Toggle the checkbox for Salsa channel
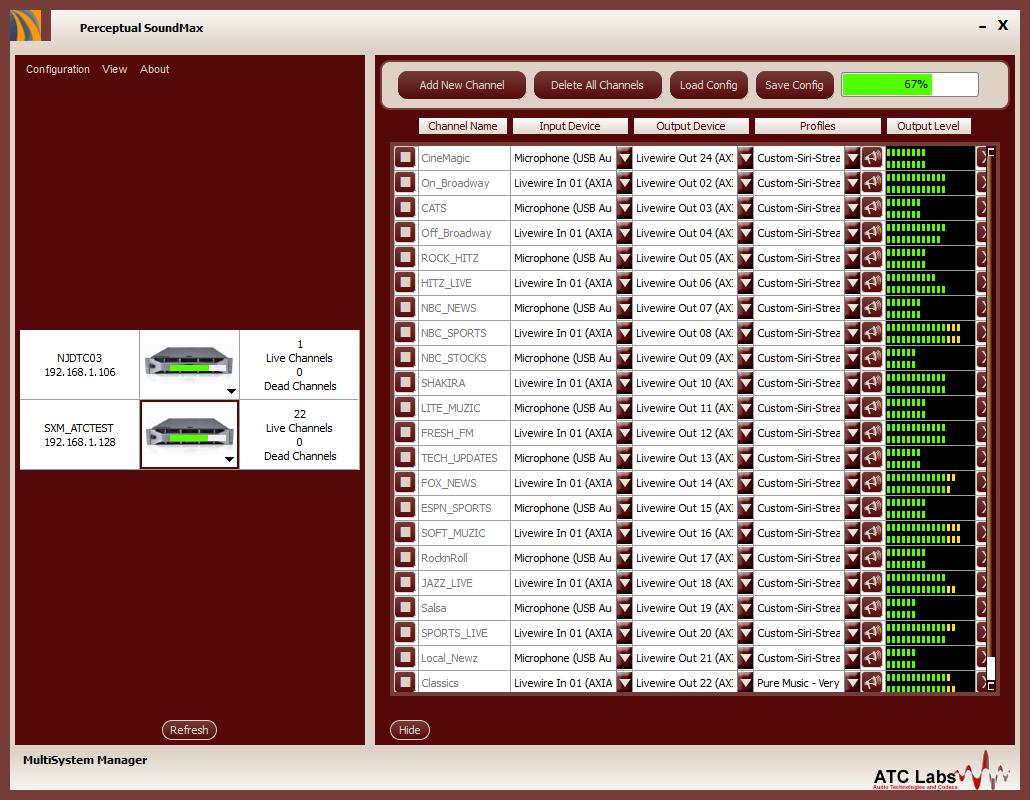The height and width of the screenshot is (800, 1030). pyautogui.click(x=405, y=607)
